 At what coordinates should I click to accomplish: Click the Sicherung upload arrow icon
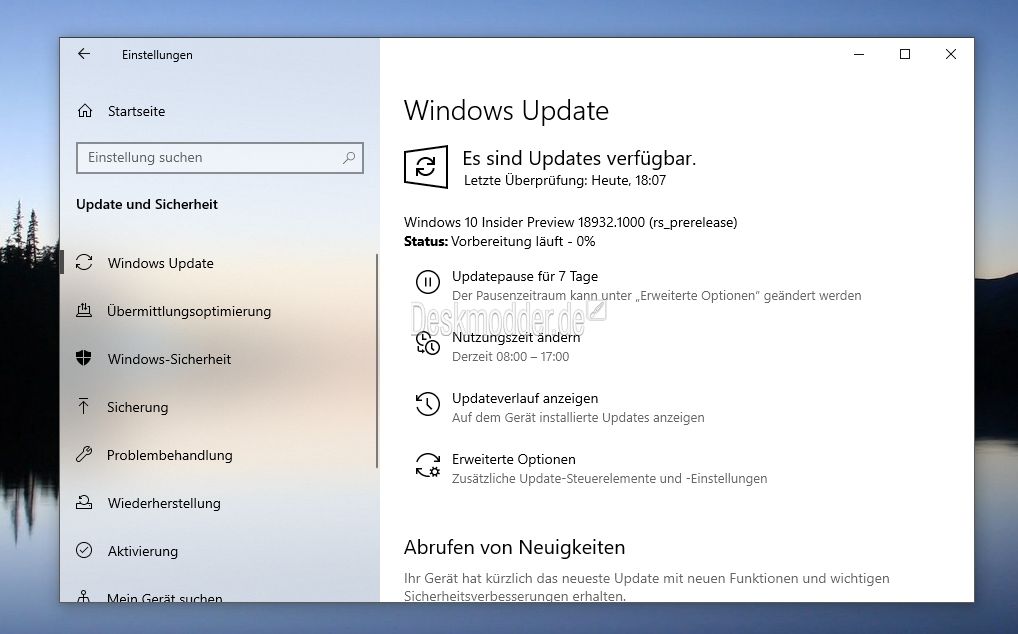click(x=84, y=406)
